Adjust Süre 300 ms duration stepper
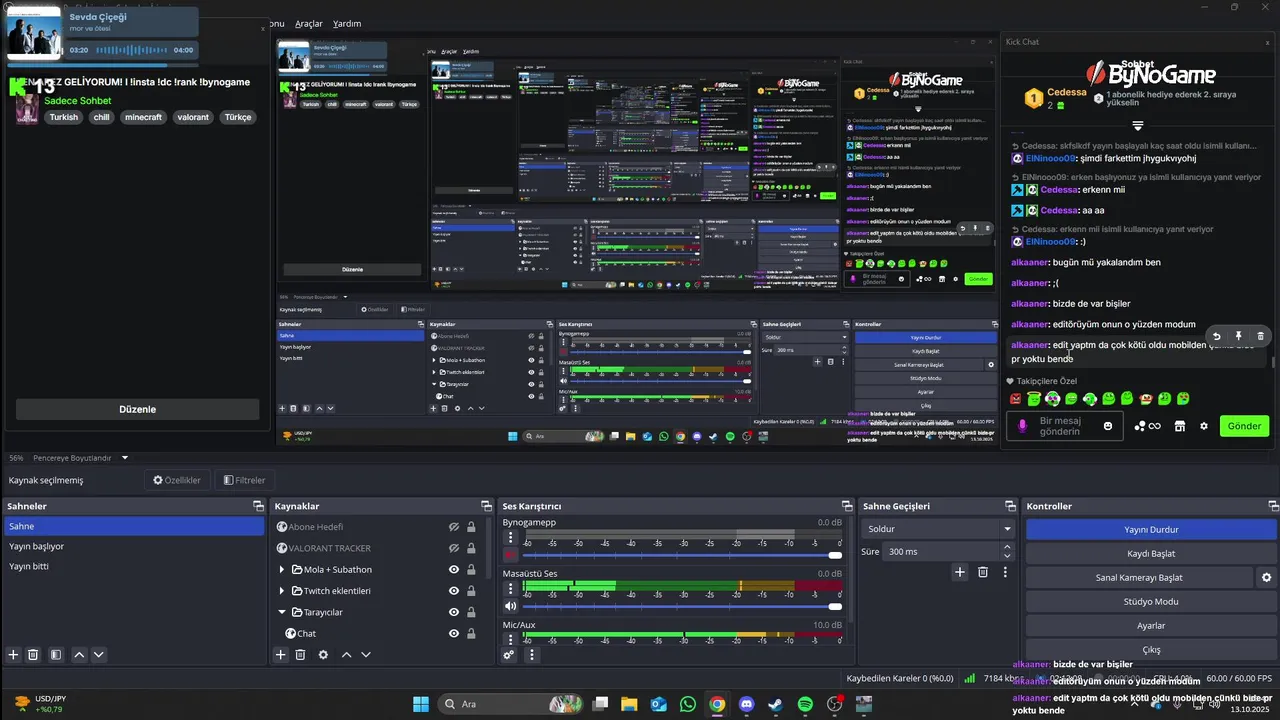 (x=1006, y=552)
